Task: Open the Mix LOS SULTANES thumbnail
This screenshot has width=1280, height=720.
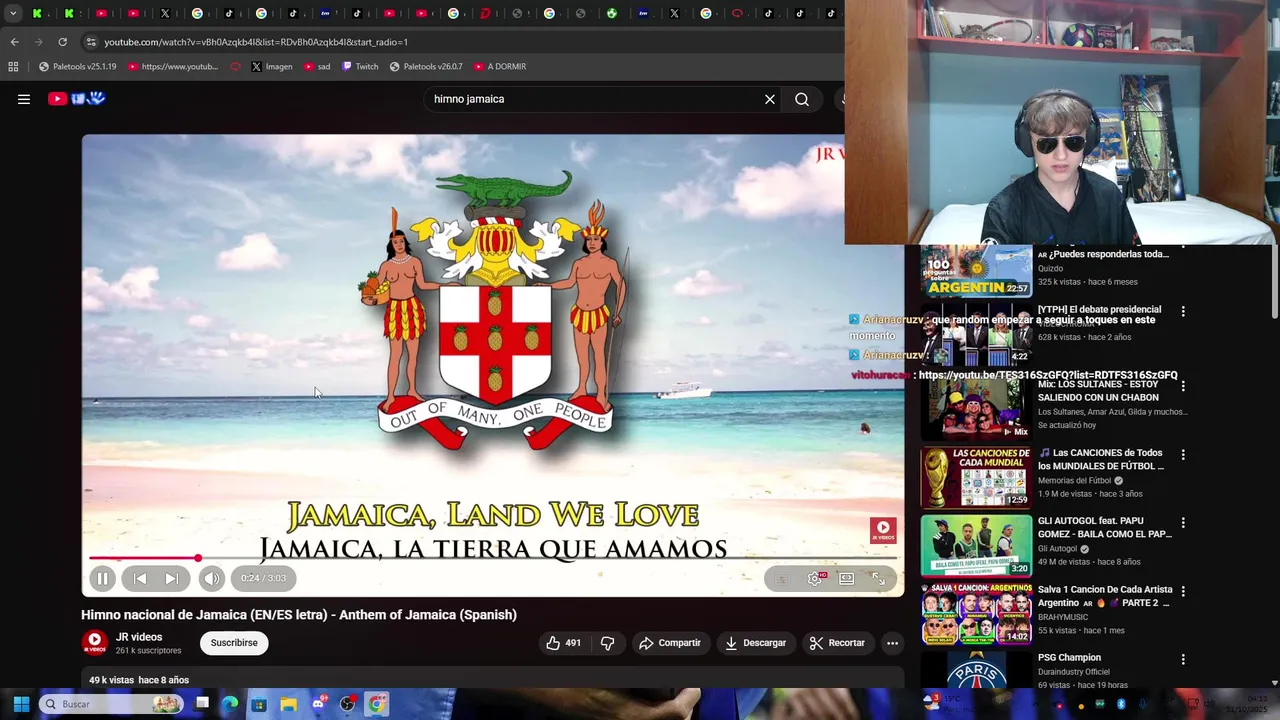Action: [976, 408]
